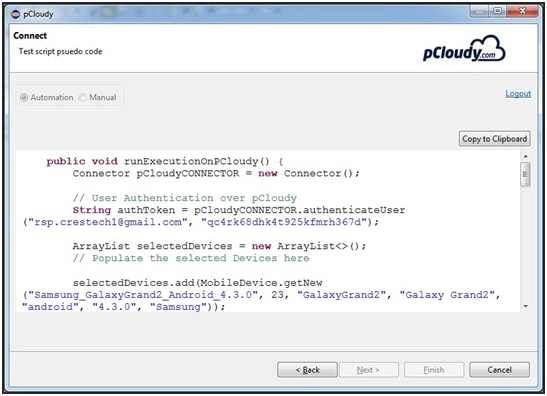Image resolution: width=547 pixels, height=396 pixels.
Task: Click the "Samsung_GalaxyGrand2_Android_4.3.0" string
Action: 143,295
